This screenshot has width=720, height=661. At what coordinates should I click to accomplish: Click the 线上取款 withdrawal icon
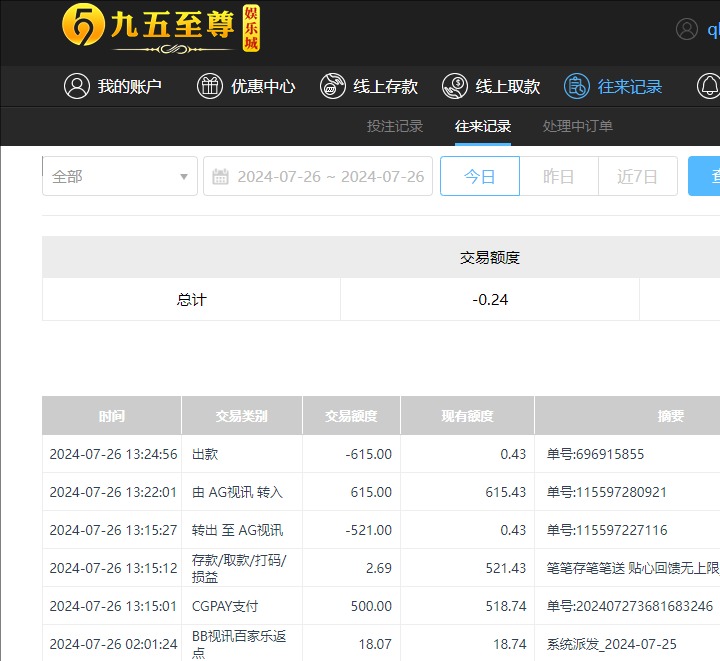(455, 87)
